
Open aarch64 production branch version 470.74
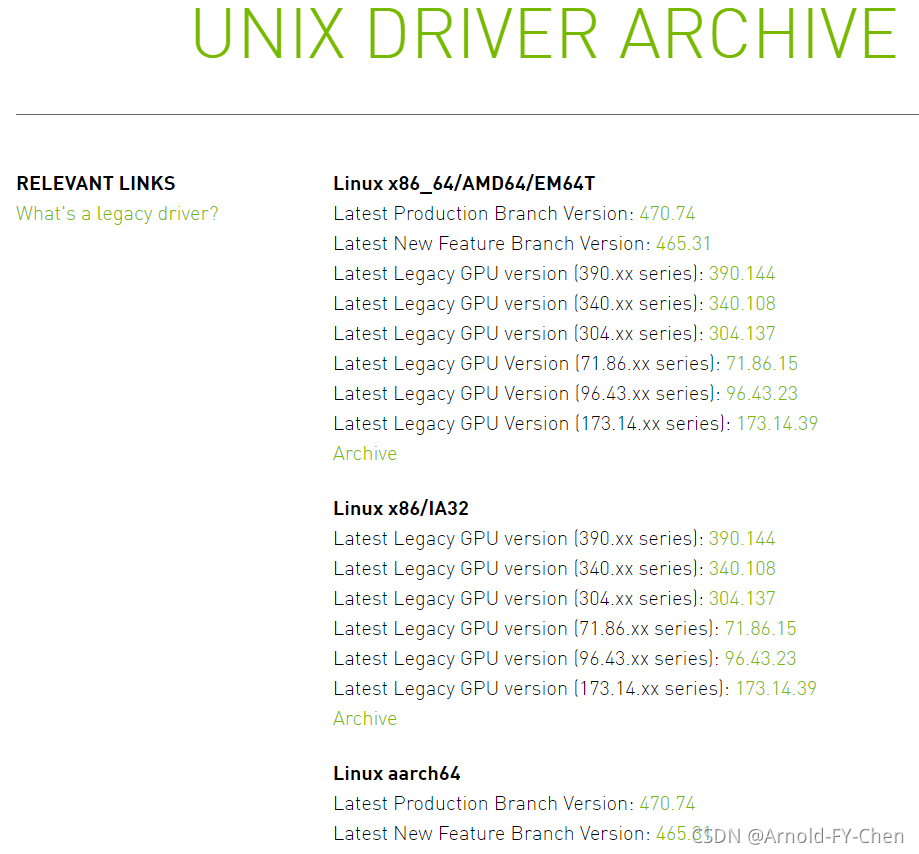[x=667, y=803]
